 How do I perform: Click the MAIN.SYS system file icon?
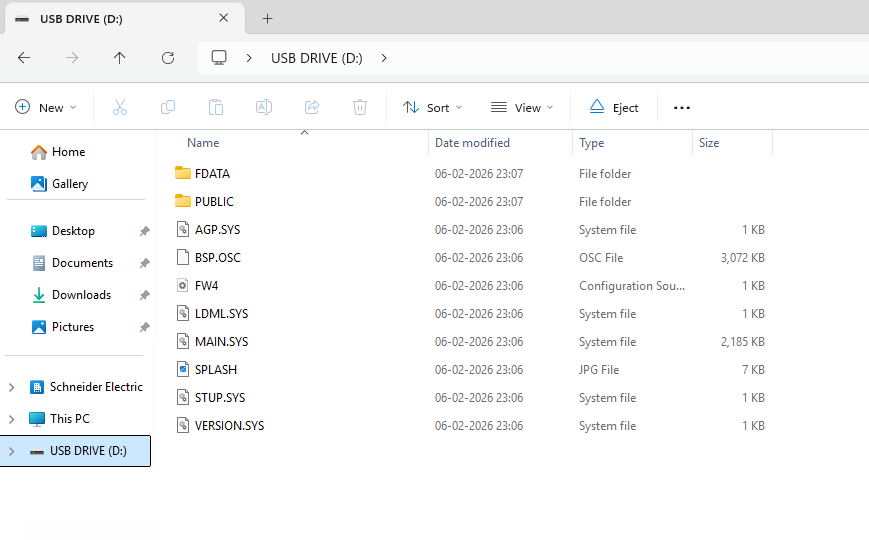click(183, 342)
